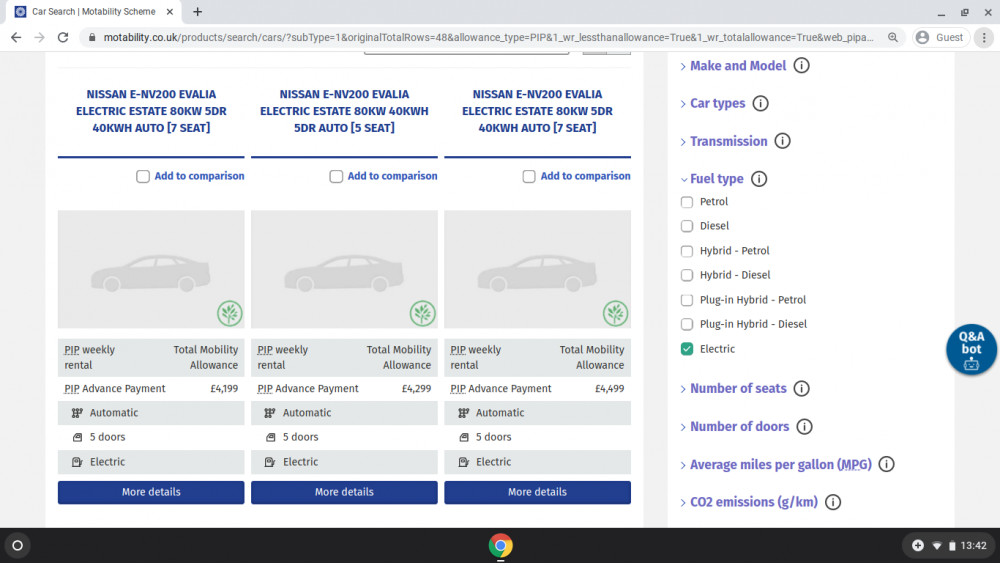Expand Car types filter
Image resolution: width=1000 pixels, height=563 pixels.
pos(717,103)
